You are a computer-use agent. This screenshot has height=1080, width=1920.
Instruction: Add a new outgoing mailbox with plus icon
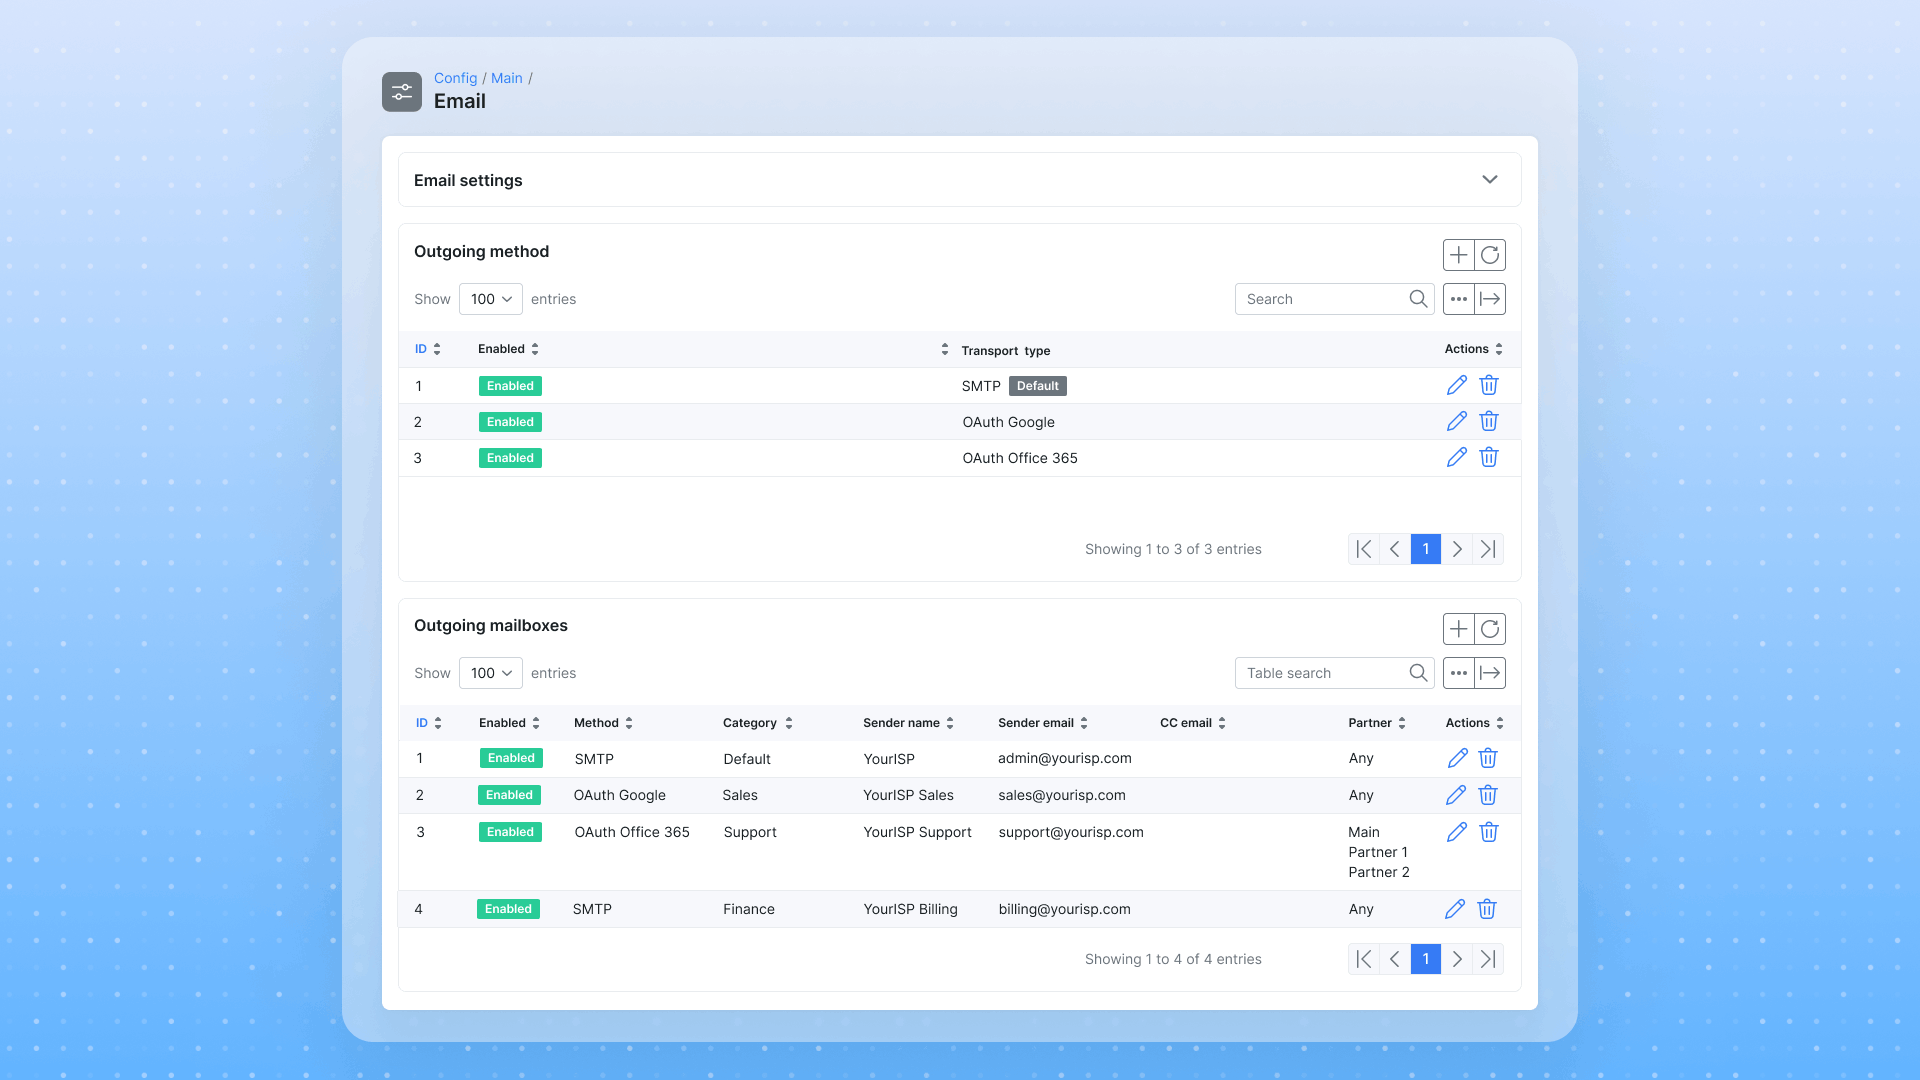[1459, 629]
